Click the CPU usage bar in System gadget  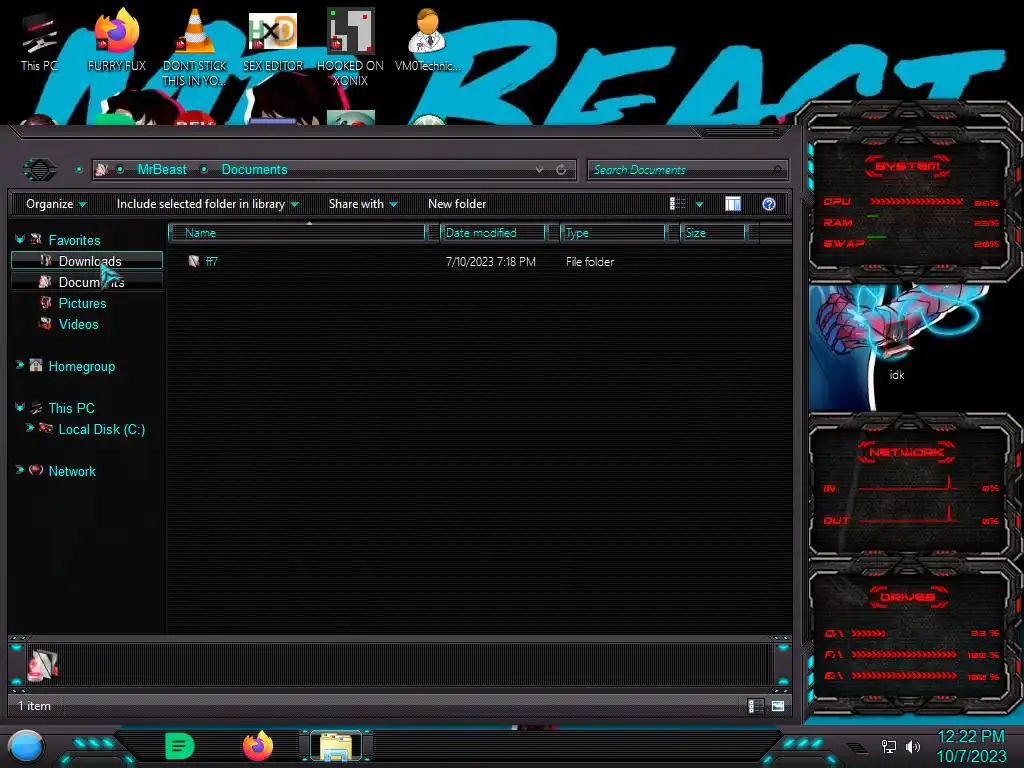tap(916, 202)
